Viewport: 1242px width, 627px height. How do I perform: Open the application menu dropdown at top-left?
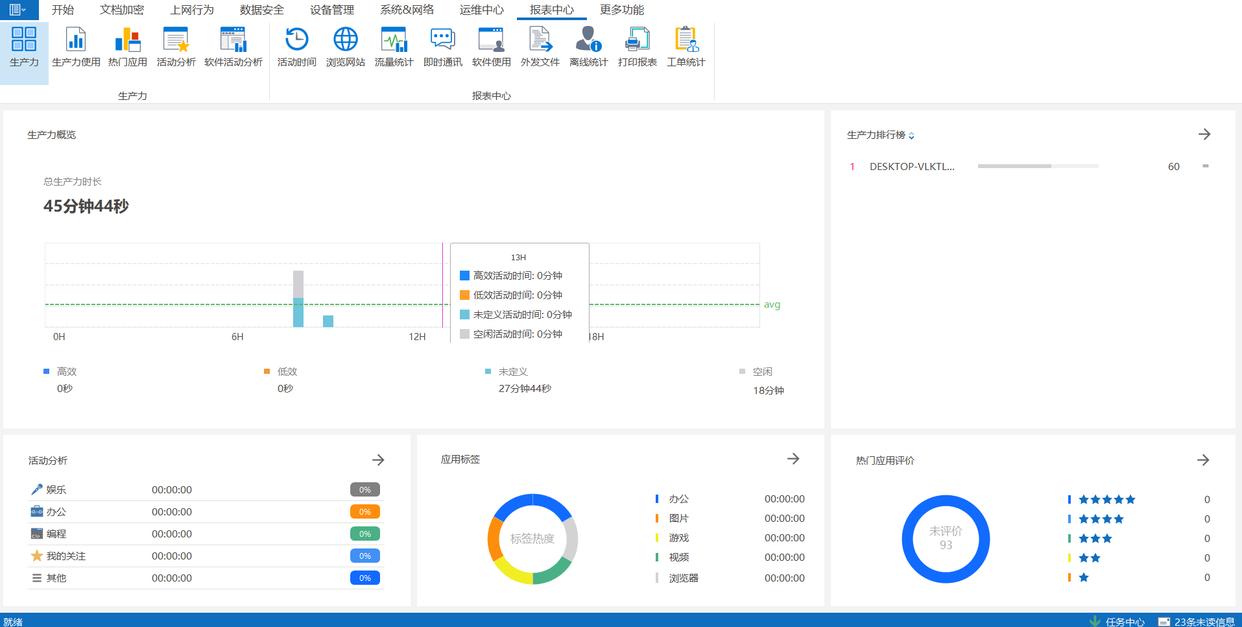point(19,10)
